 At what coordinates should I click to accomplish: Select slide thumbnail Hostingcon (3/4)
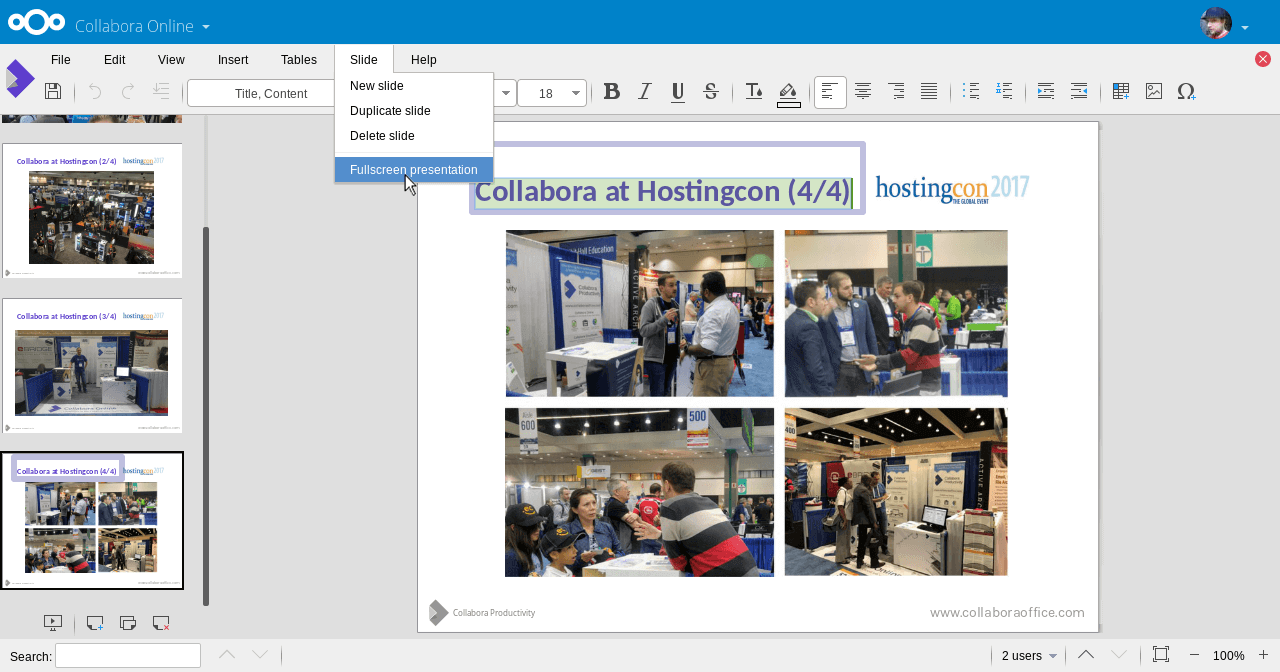tap(92, 365)
